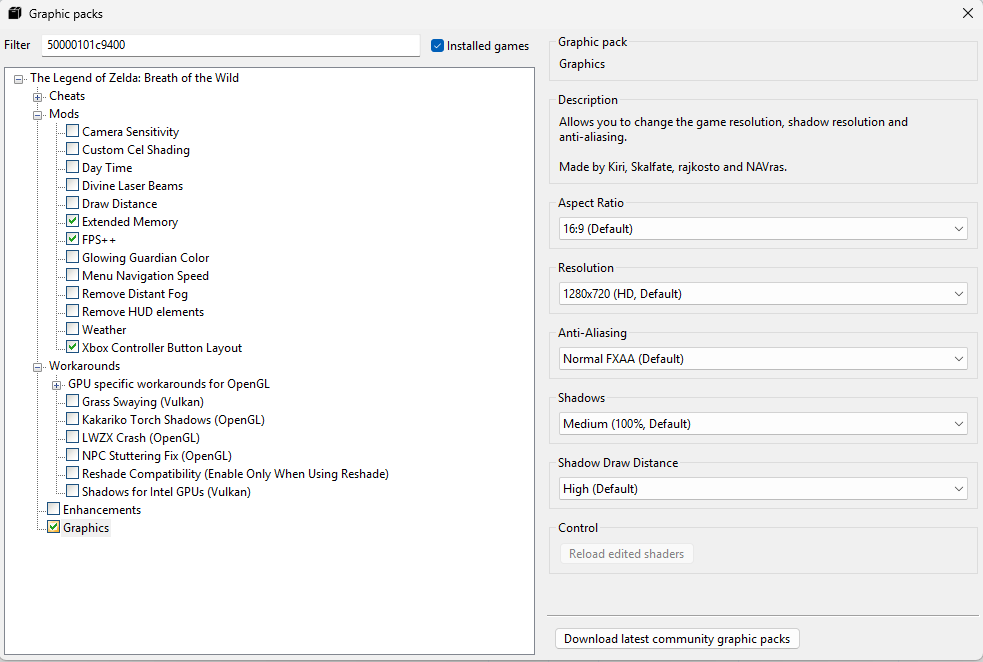Image resolution: width=983 pixels, height=662 pixels.
Task: Open the Shadow Draw Distance dropdown
Action: click(x=763, y=489)
